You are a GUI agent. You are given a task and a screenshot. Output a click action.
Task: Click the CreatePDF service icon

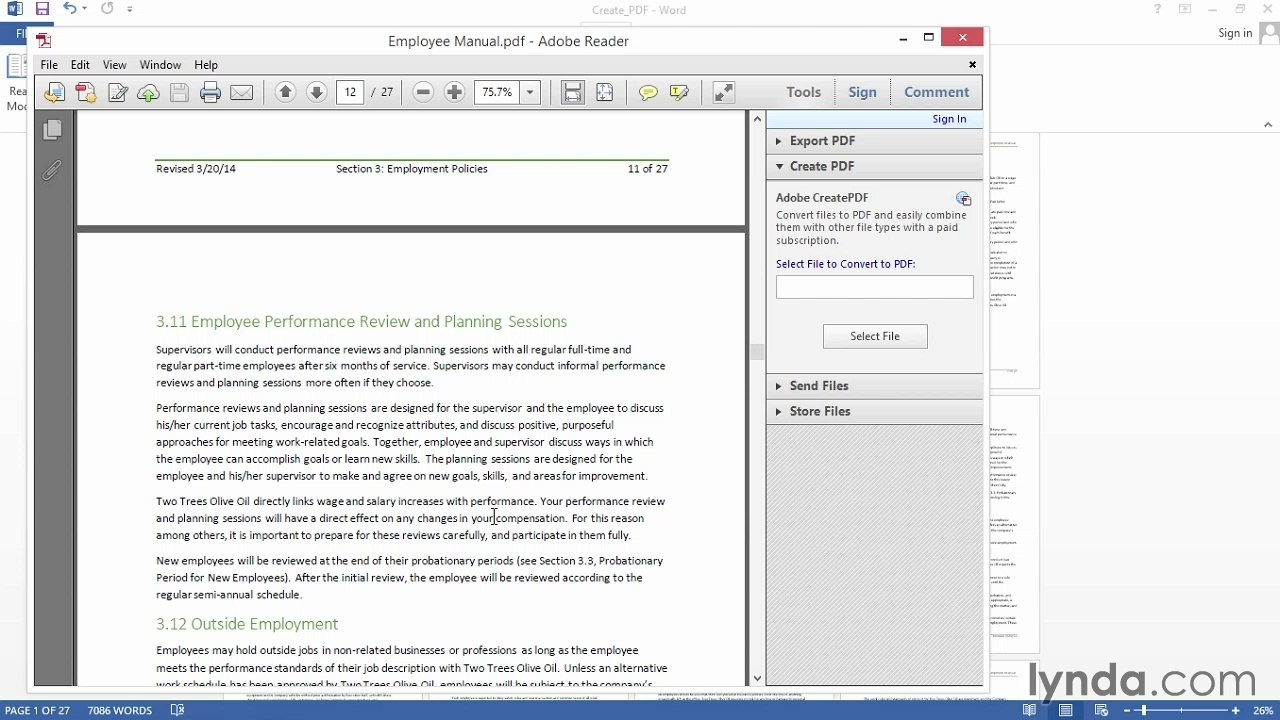[963, 199]
